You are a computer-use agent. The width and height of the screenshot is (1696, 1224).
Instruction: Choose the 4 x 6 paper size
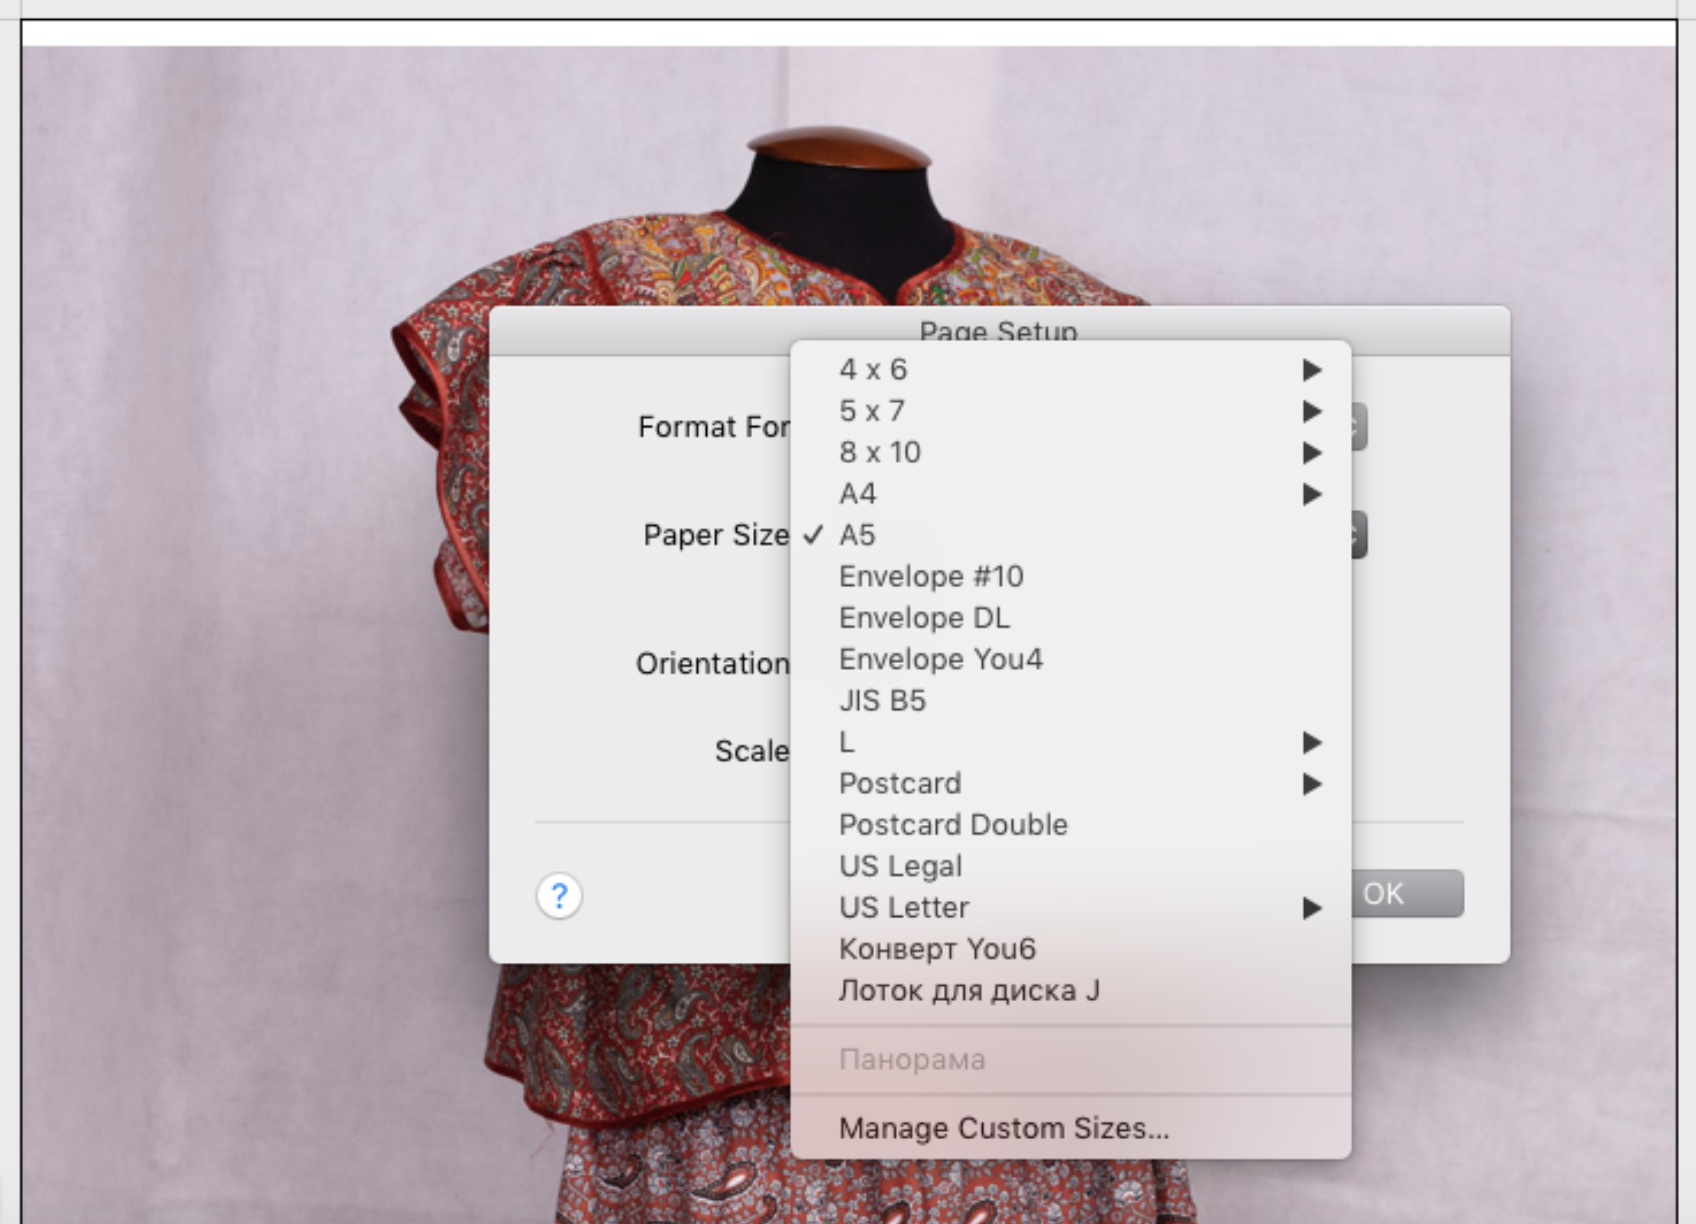coord(1071,370)
